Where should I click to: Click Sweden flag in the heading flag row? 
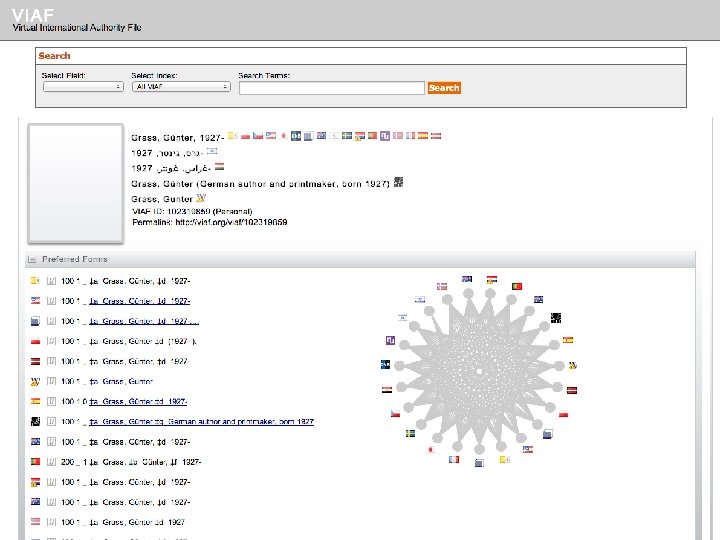(347, 135)
